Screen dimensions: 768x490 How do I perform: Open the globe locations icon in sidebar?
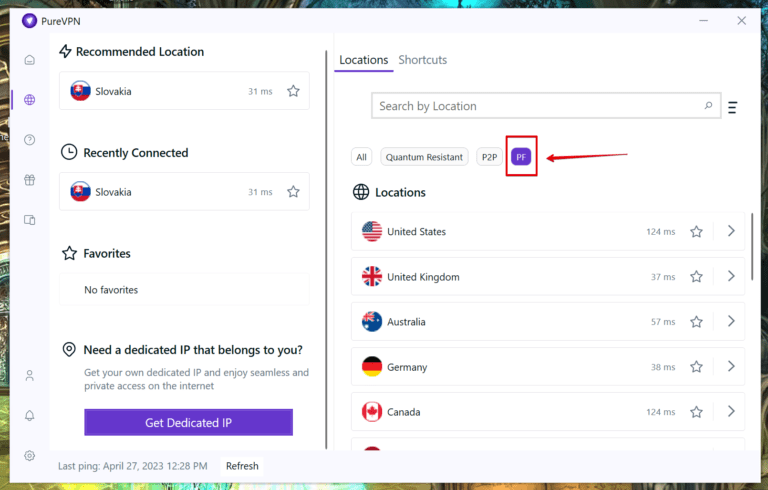tap(29, 100)
